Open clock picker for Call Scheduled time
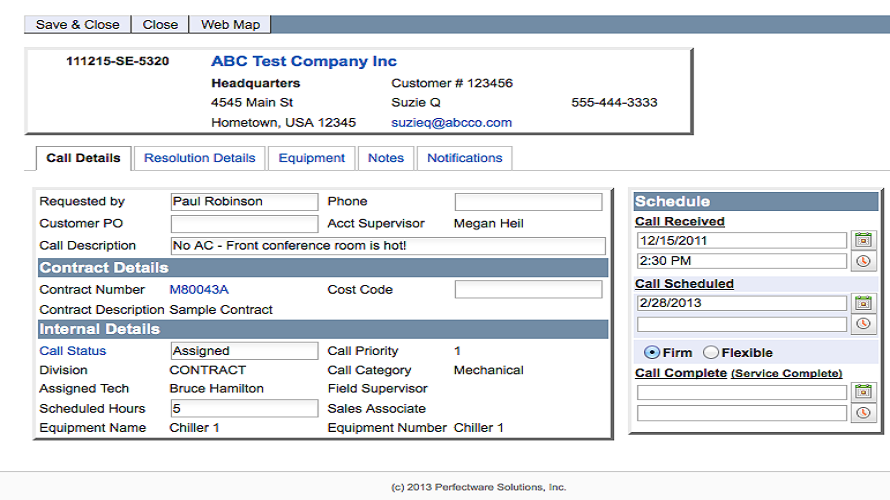 863,324
